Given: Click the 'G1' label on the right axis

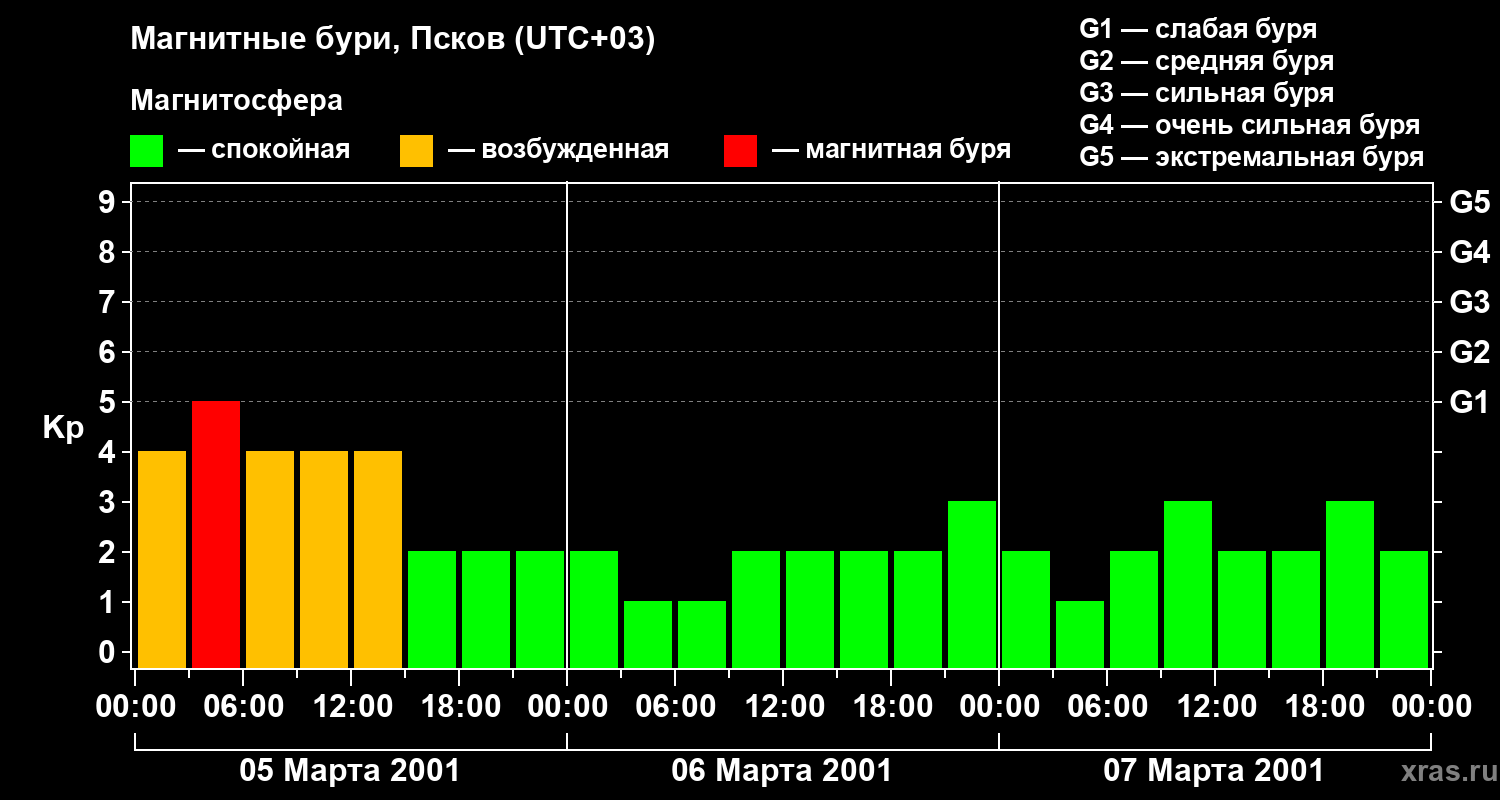Looking at the screenshot, I should click(1469, 402).
